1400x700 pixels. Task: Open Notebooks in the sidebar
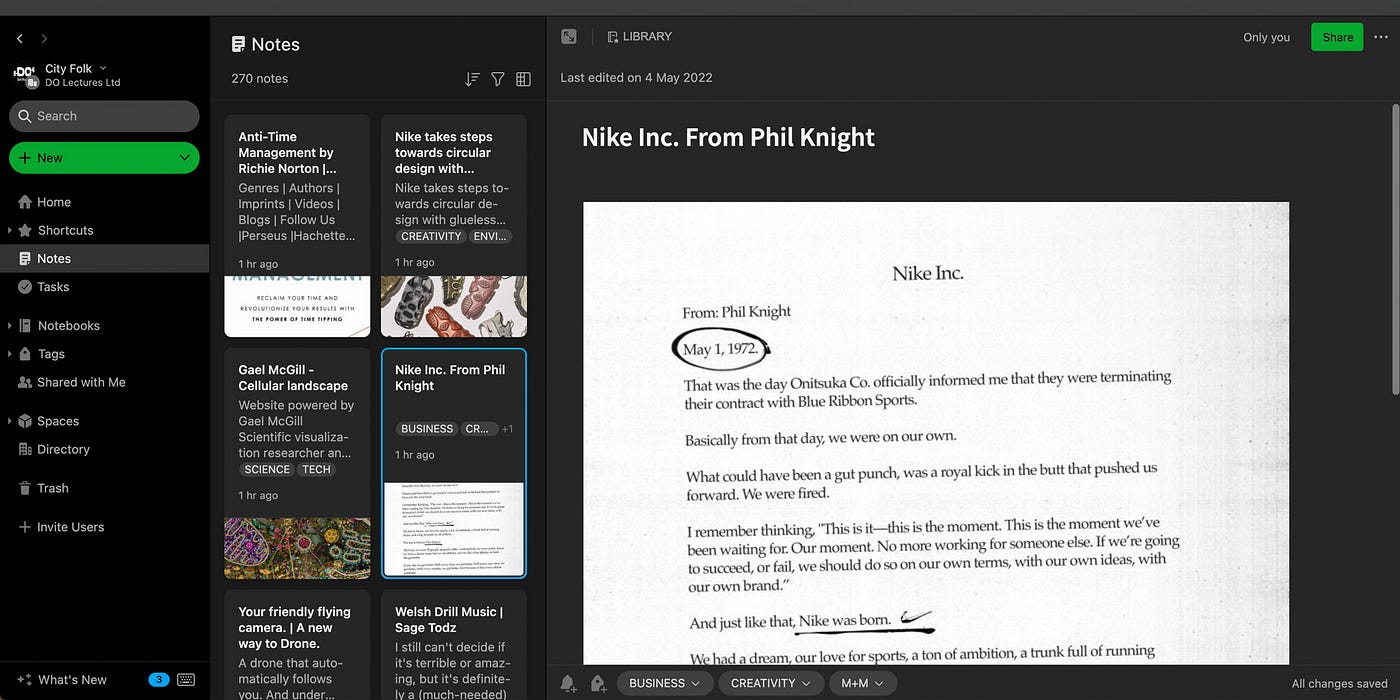click(68, 326)
